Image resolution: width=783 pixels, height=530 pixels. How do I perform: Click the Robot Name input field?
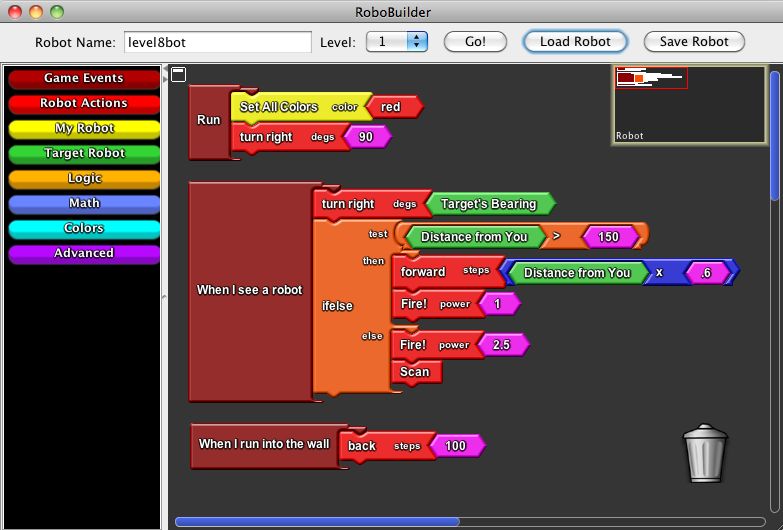(218, 42)
